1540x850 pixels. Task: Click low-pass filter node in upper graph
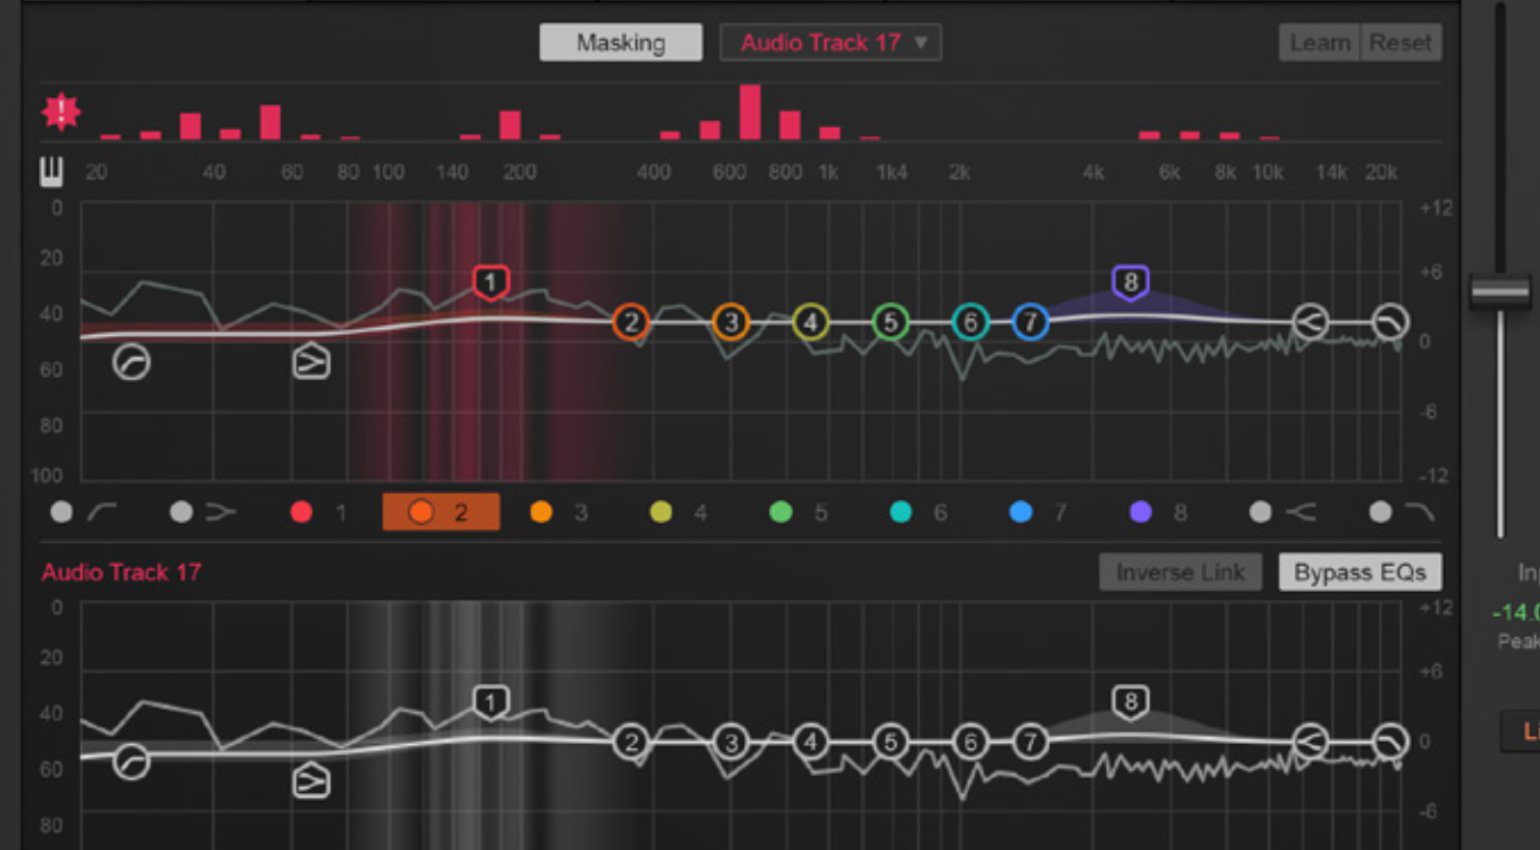(x=1389, y=322)
